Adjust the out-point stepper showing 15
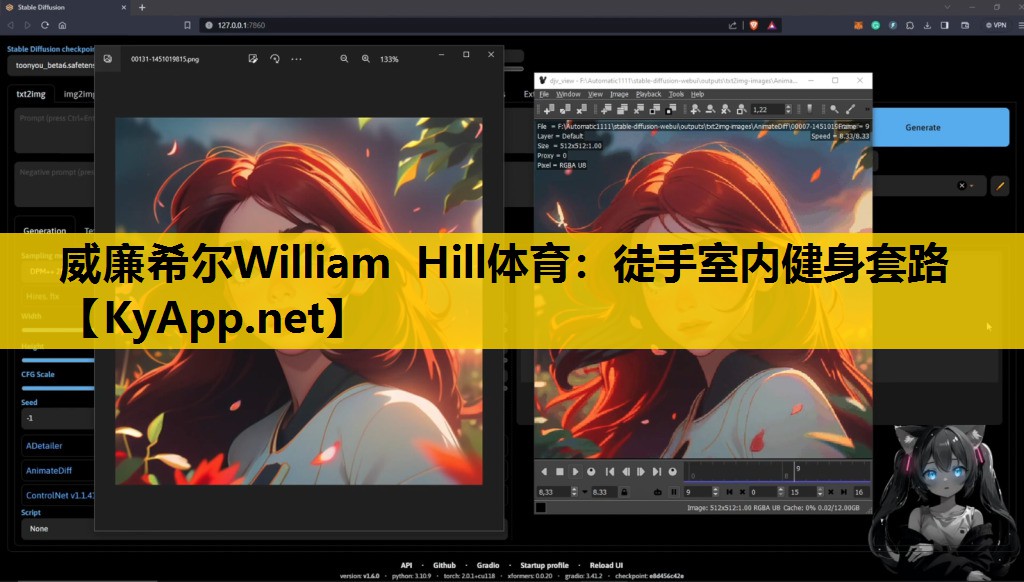The image size is (1024, 582). 820,492
